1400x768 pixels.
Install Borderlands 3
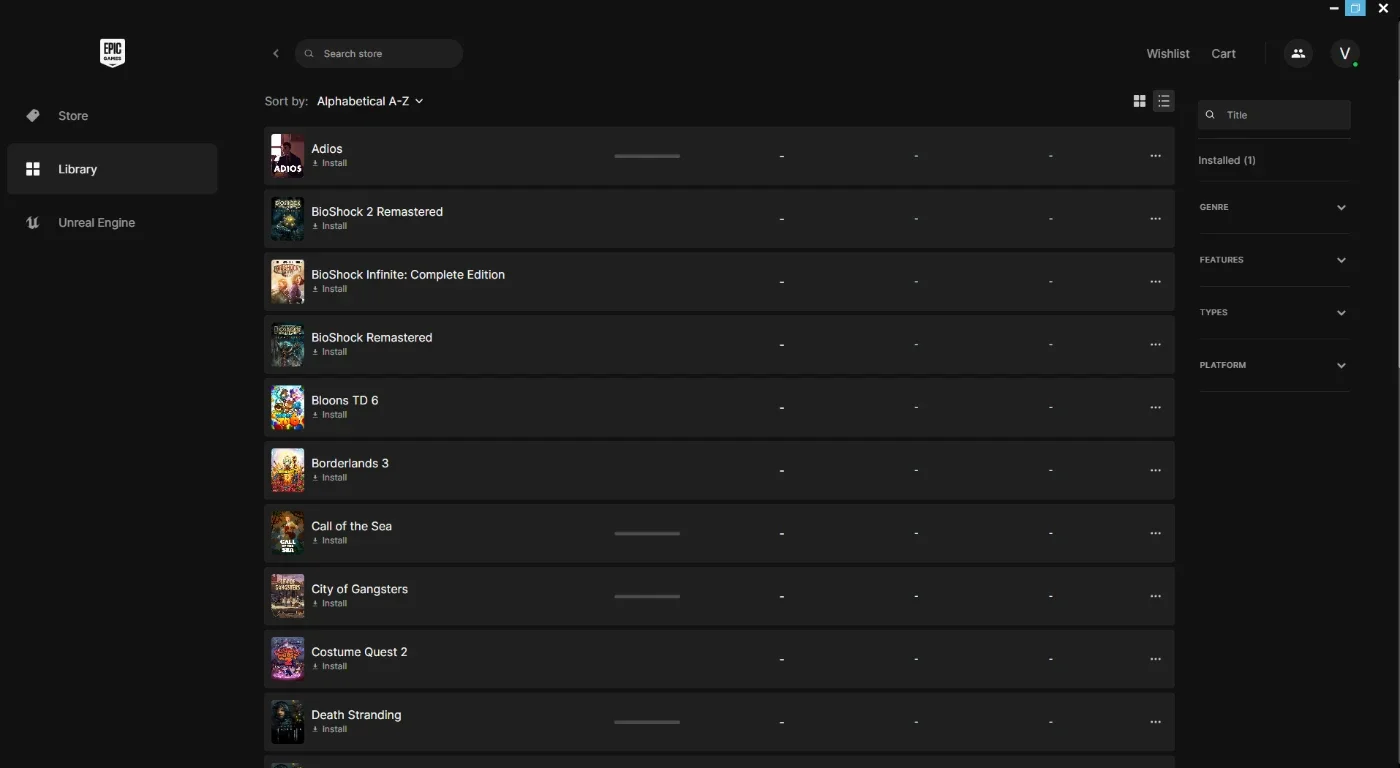[x=330, y=478]
